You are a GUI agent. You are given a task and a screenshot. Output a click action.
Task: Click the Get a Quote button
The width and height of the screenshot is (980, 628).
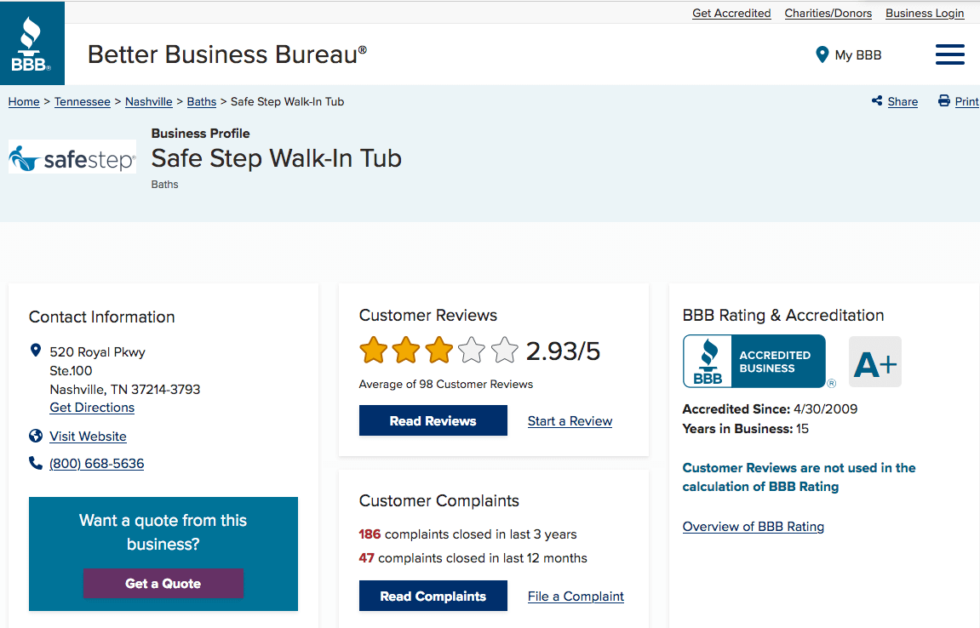pyautogui.click(x=163, y=583)
